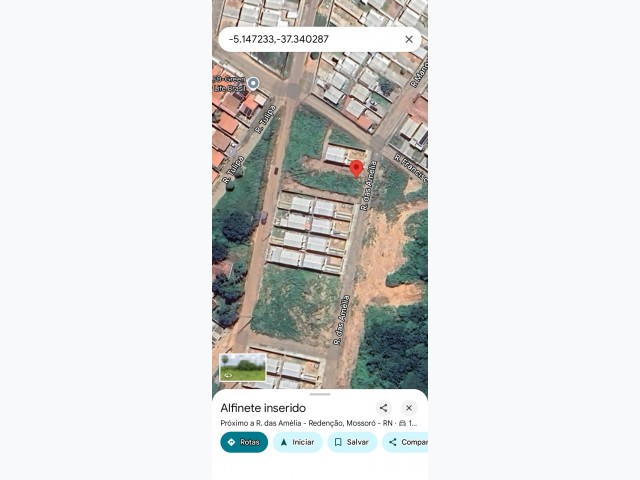
Task: Clear the coordinates from the search bar
Action: pyautogui.click(x=408, y=39)
